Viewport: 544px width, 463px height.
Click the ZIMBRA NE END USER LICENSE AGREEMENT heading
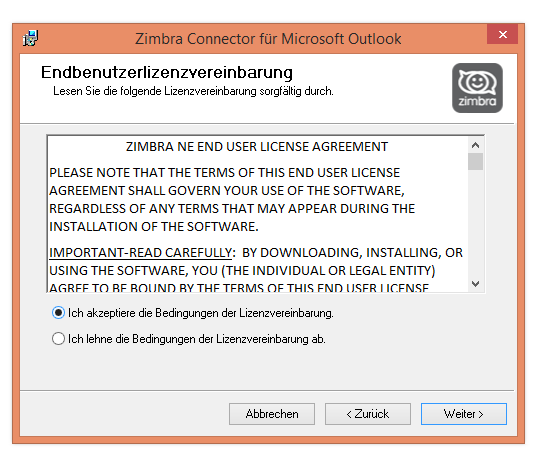(x=257, y=147)
